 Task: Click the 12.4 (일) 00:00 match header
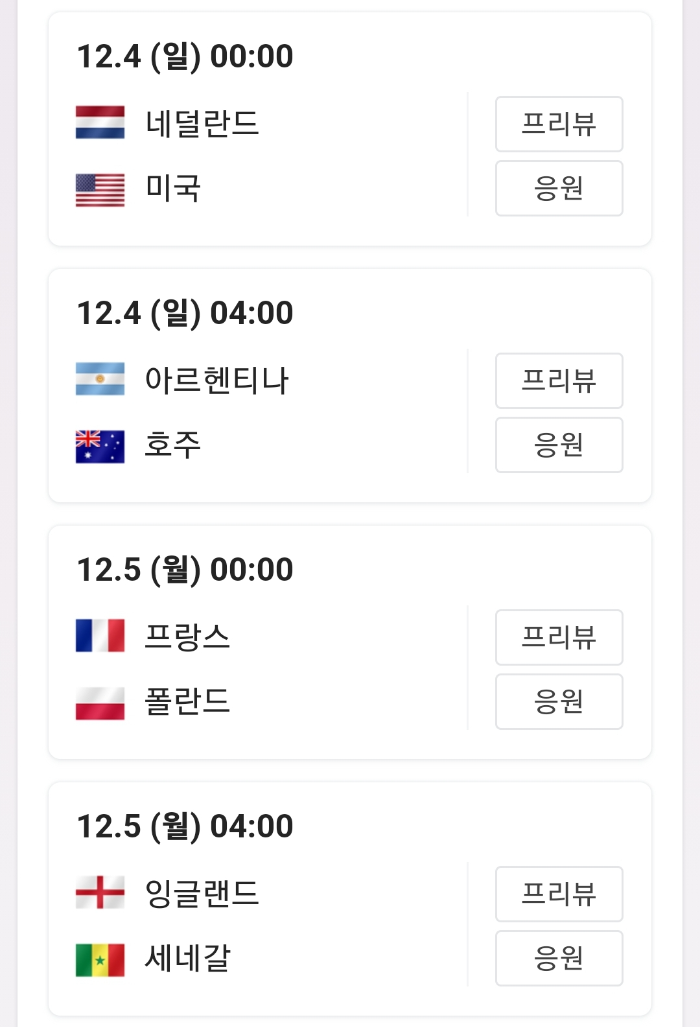coord(186,57)
